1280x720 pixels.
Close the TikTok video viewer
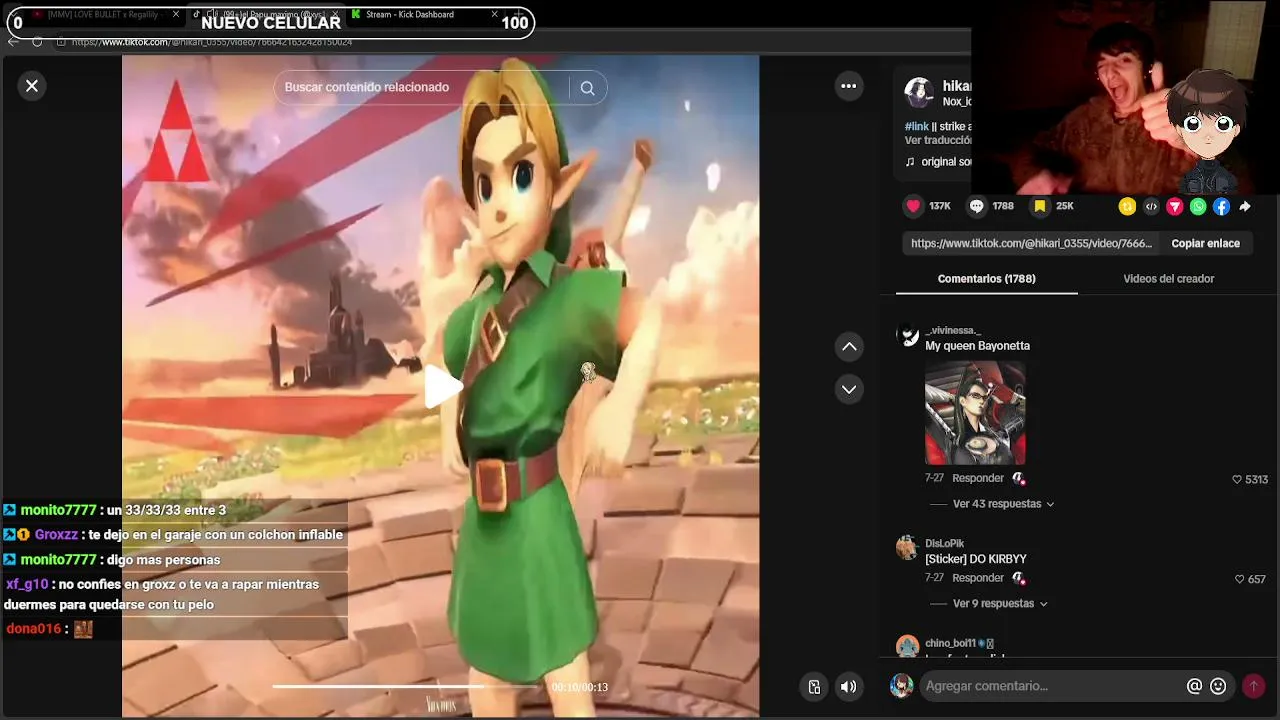(x=32, y=86)
